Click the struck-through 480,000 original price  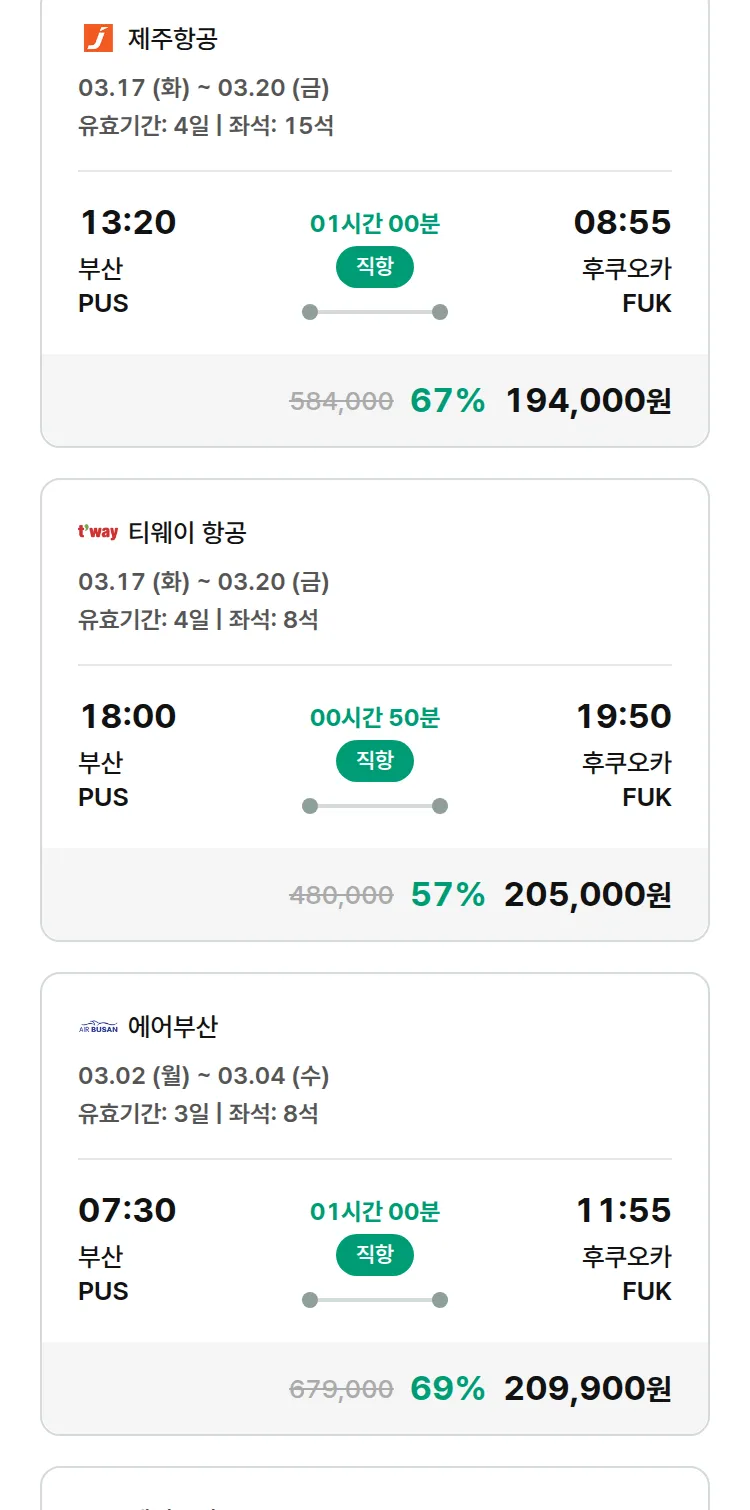coord(341,895)
